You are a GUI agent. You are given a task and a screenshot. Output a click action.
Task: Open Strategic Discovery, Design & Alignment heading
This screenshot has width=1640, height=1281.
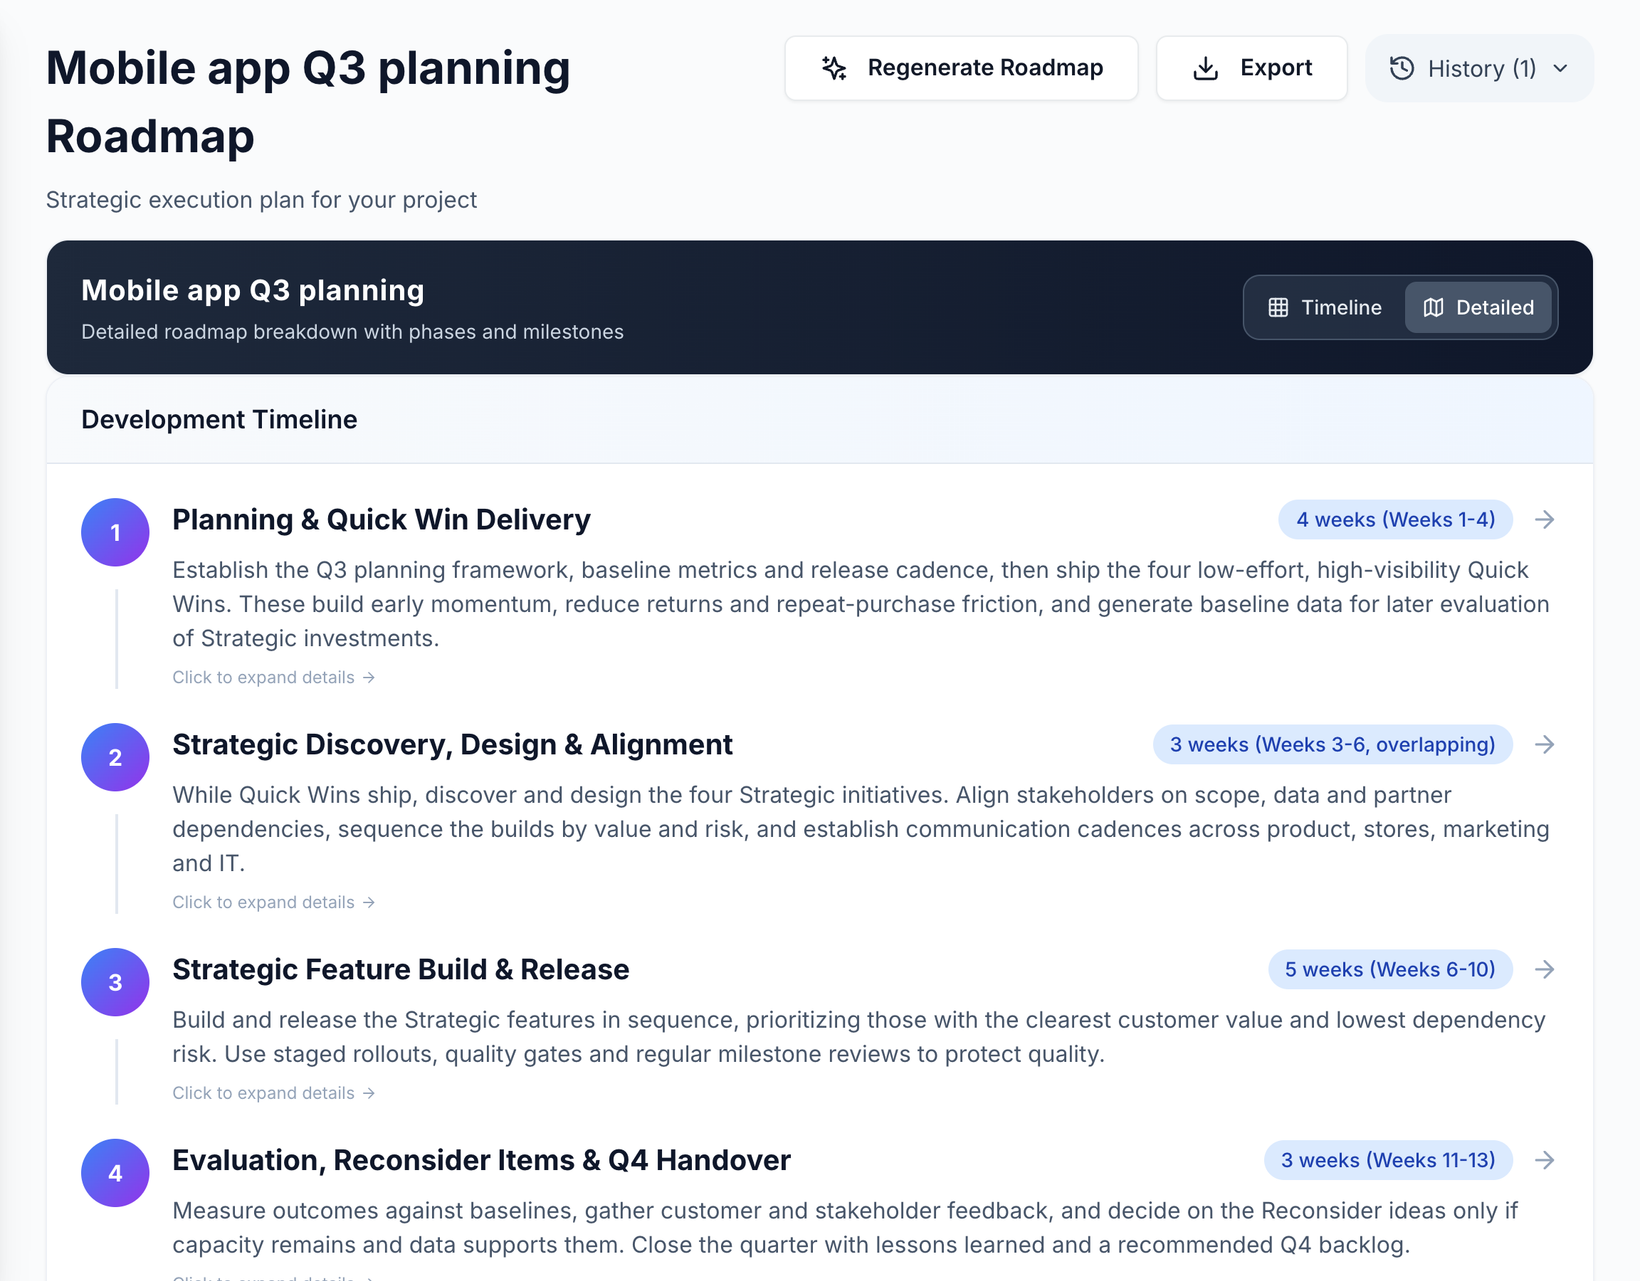point(452,744)
